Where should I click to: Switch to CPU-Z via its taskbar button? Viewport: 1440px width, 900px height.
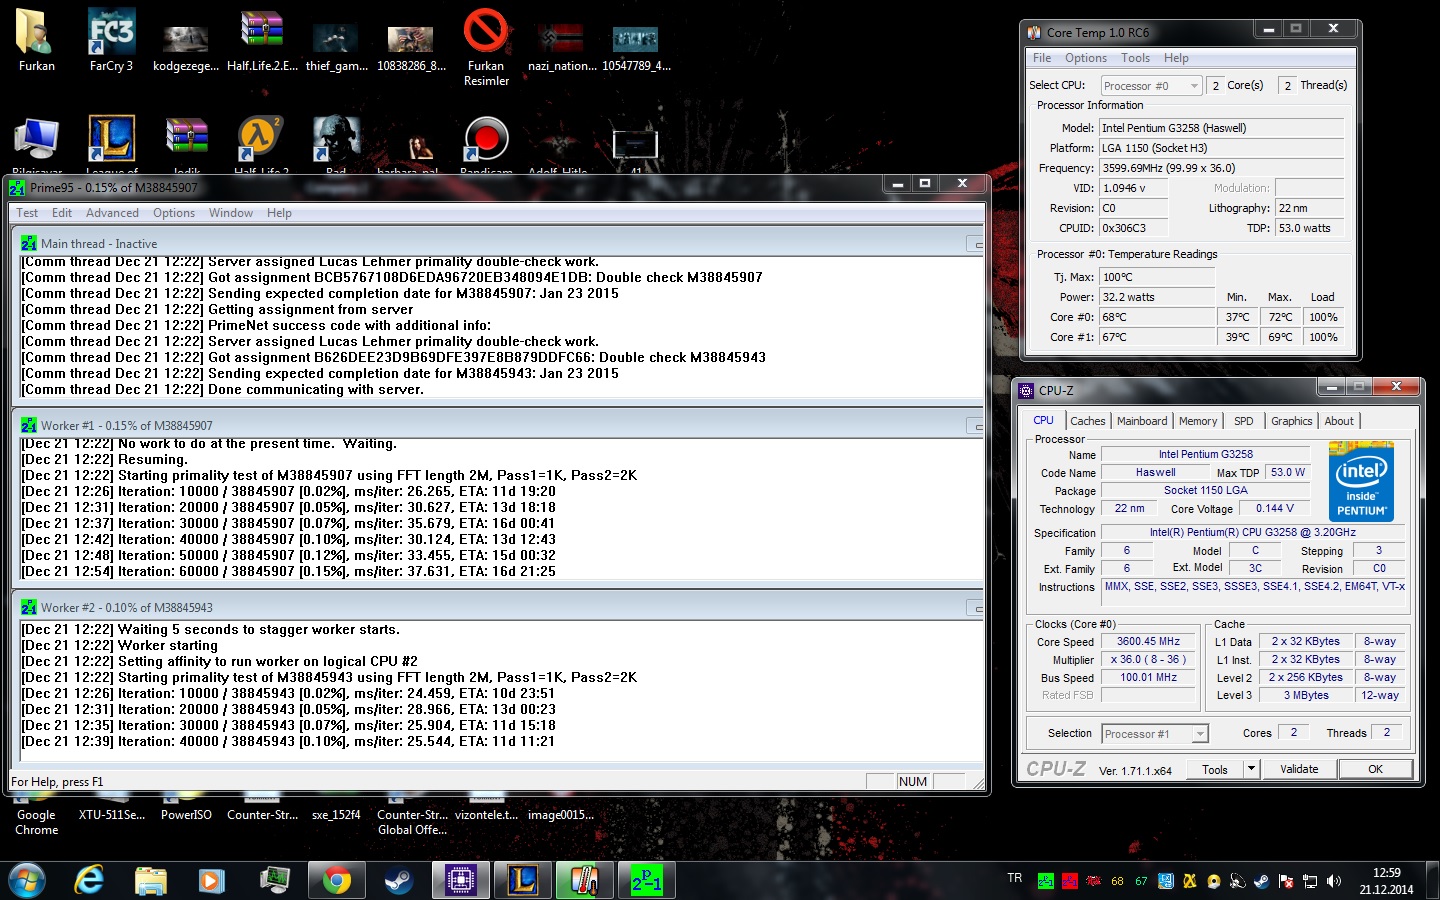tap(461, 880)
